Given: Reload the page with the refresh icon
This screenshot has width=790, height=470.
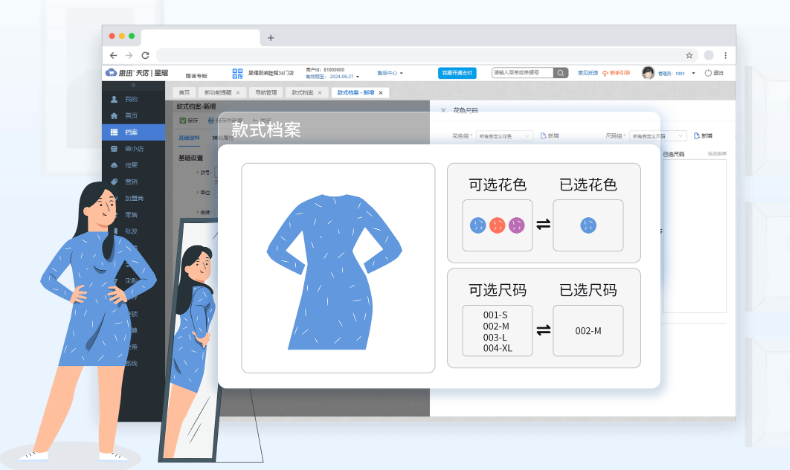Looking at the screenshot, I should tap(145, 55).
